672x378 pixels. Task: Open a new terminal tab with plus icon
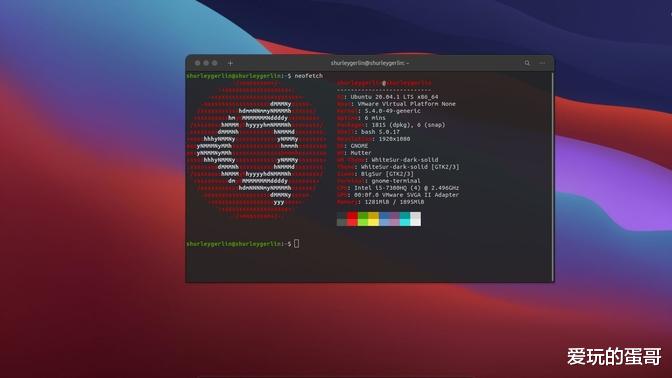click(x=230, y=63)
